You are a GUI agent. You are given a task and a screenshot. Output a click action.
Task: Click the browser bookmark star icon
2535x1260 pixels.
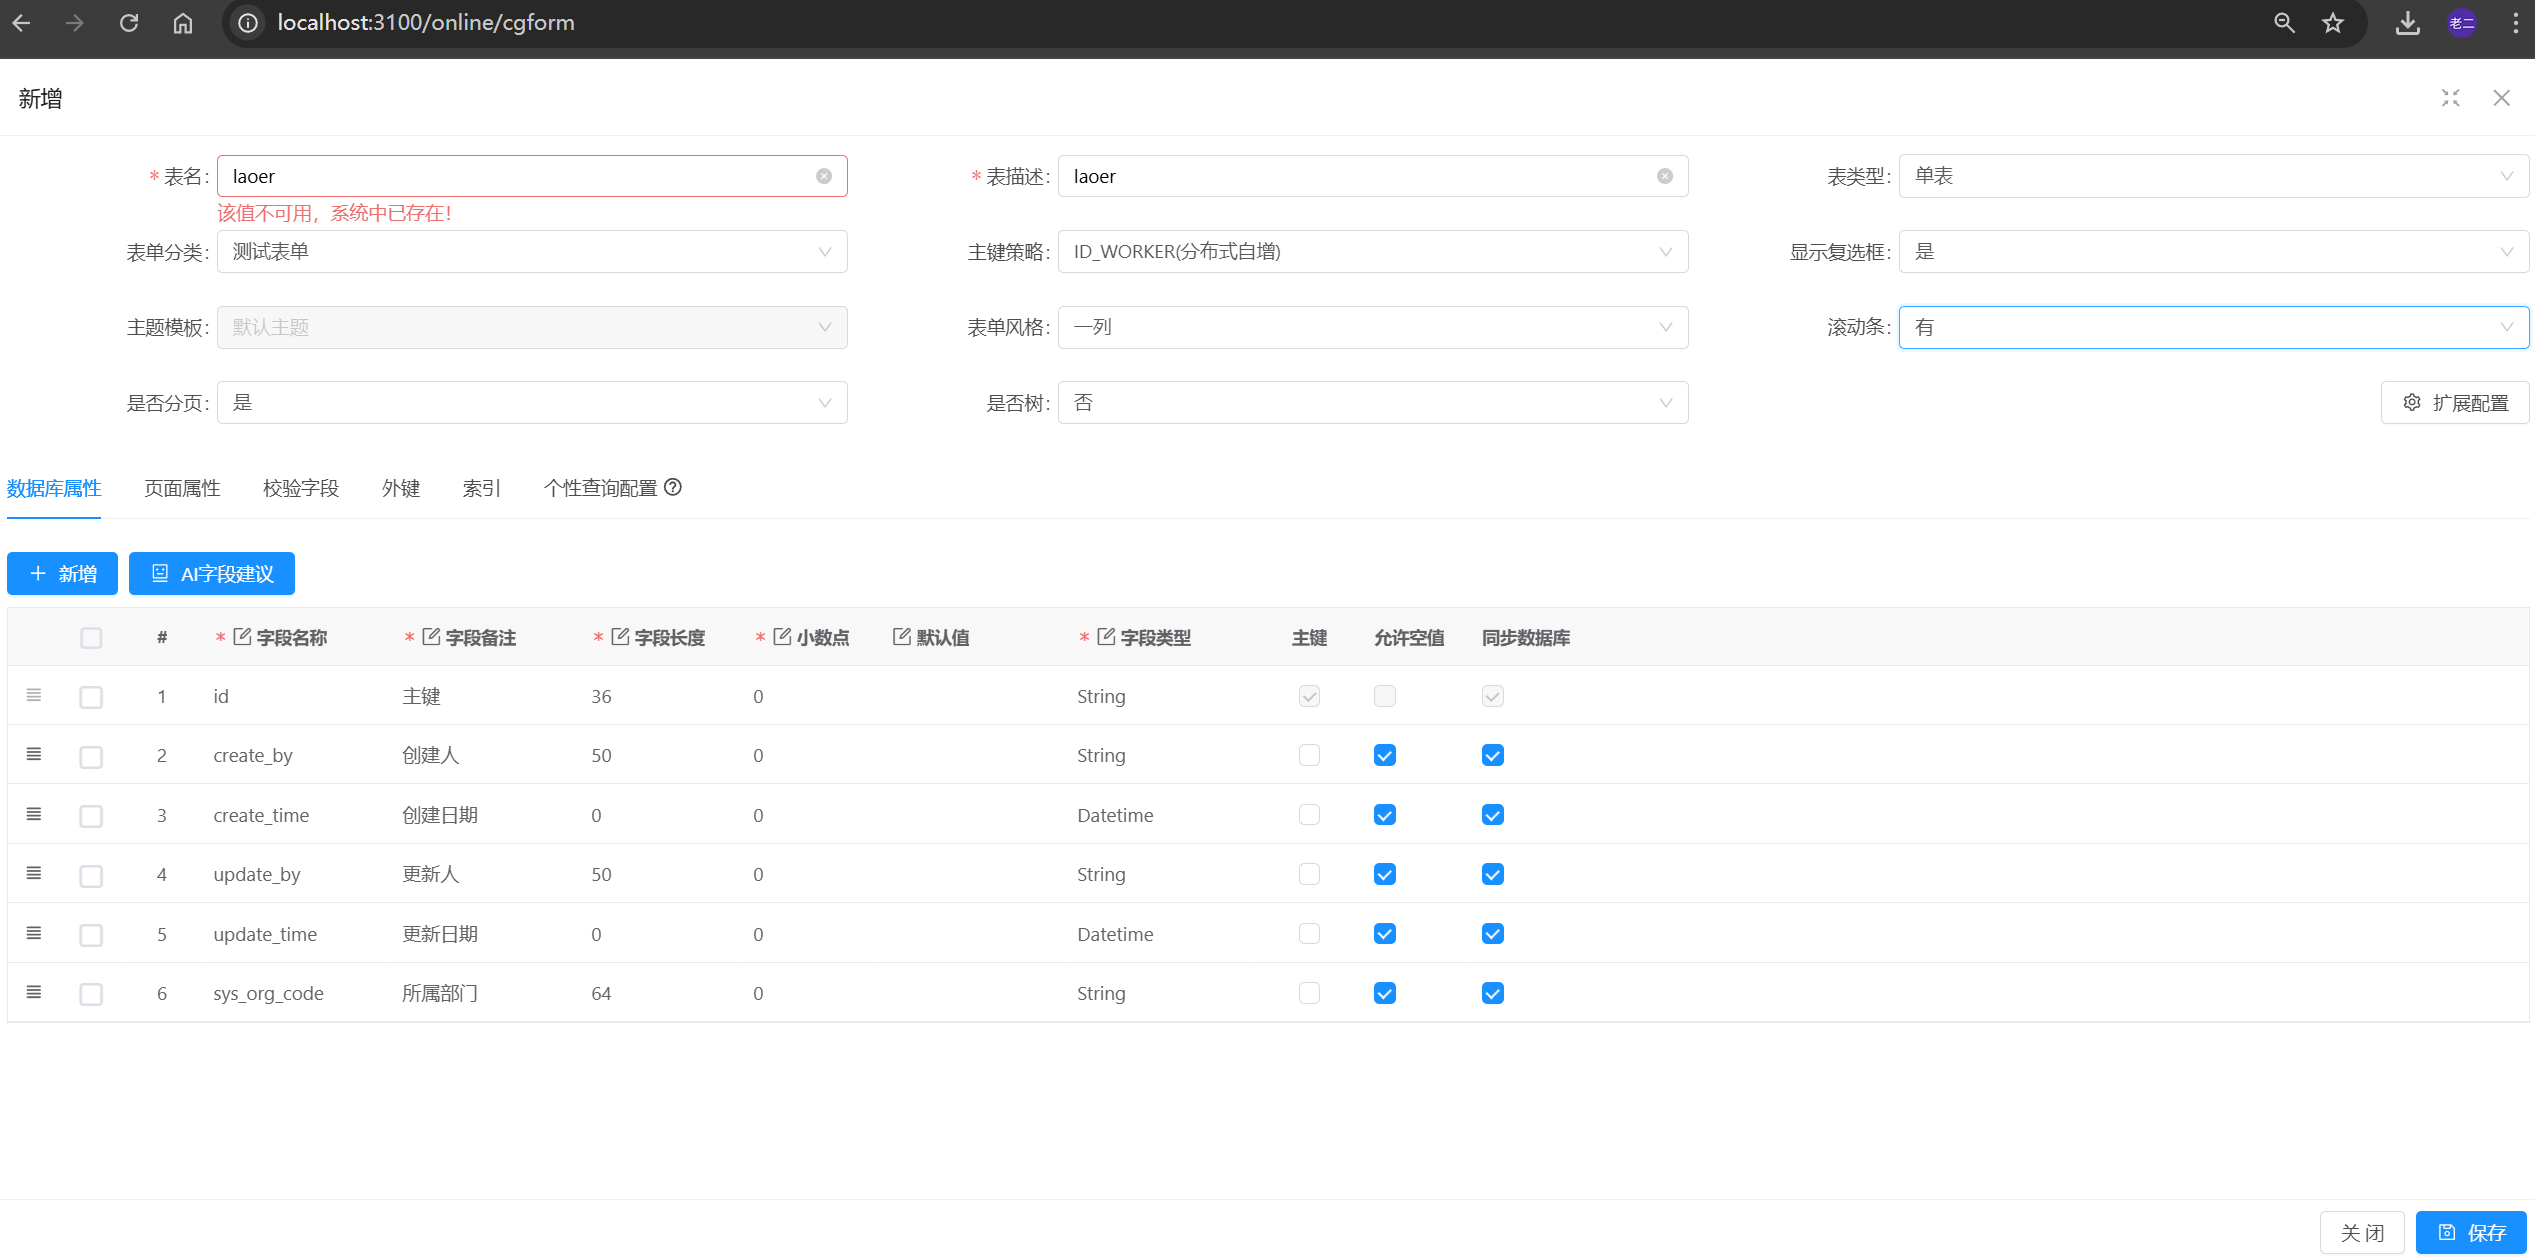pyautogui.click(x=2333, y=23)
